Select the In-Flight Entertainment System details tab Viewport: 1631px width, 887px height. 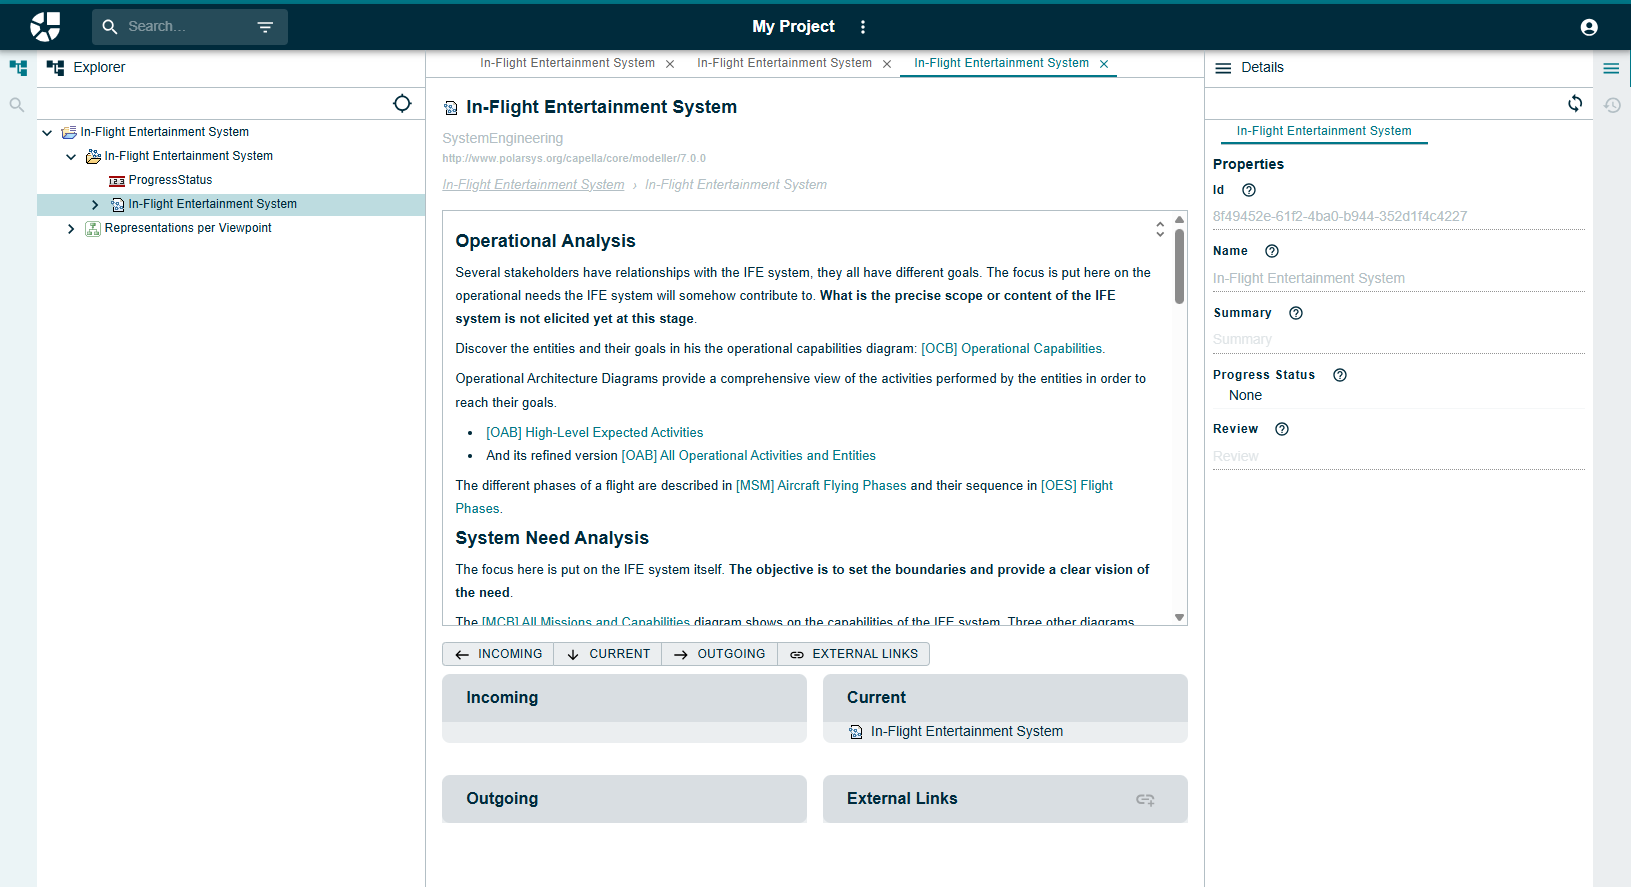(1324, 131)
